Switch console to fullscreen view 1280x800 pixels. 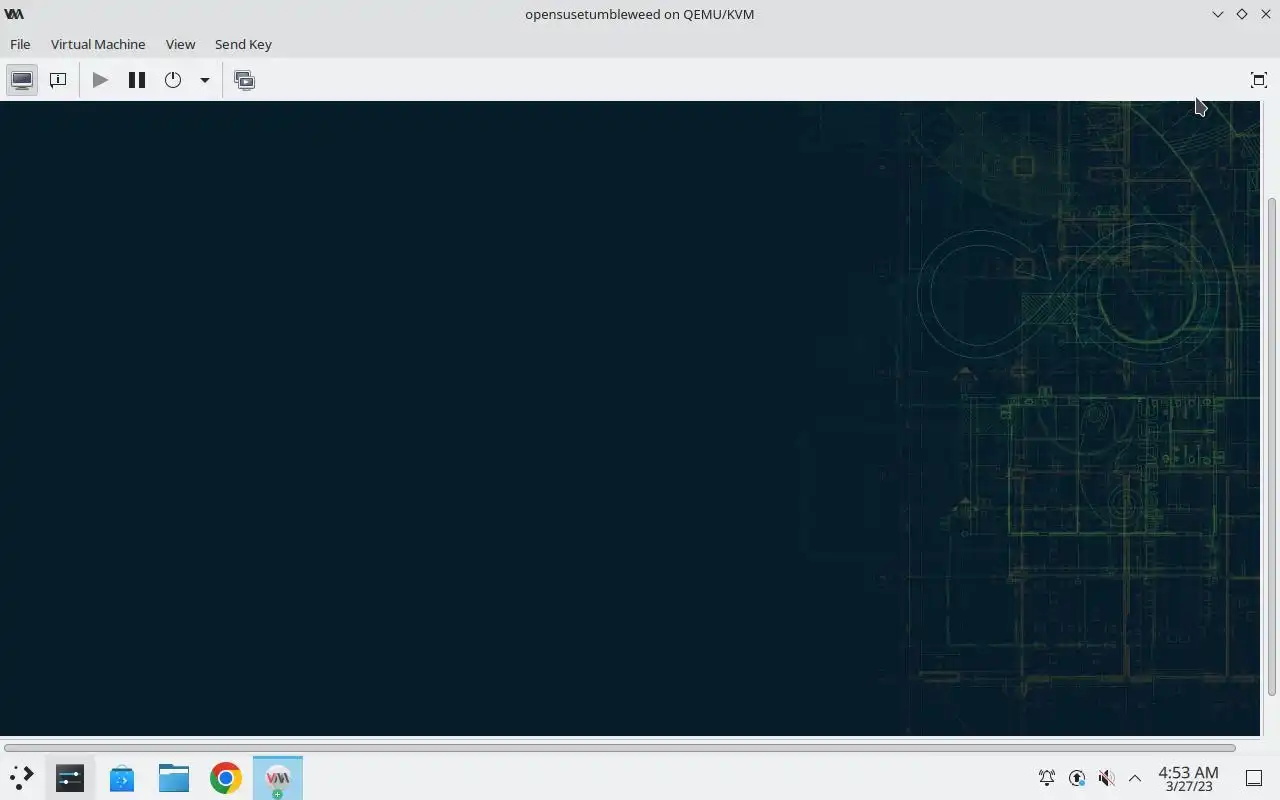(x=1259, y=80)
